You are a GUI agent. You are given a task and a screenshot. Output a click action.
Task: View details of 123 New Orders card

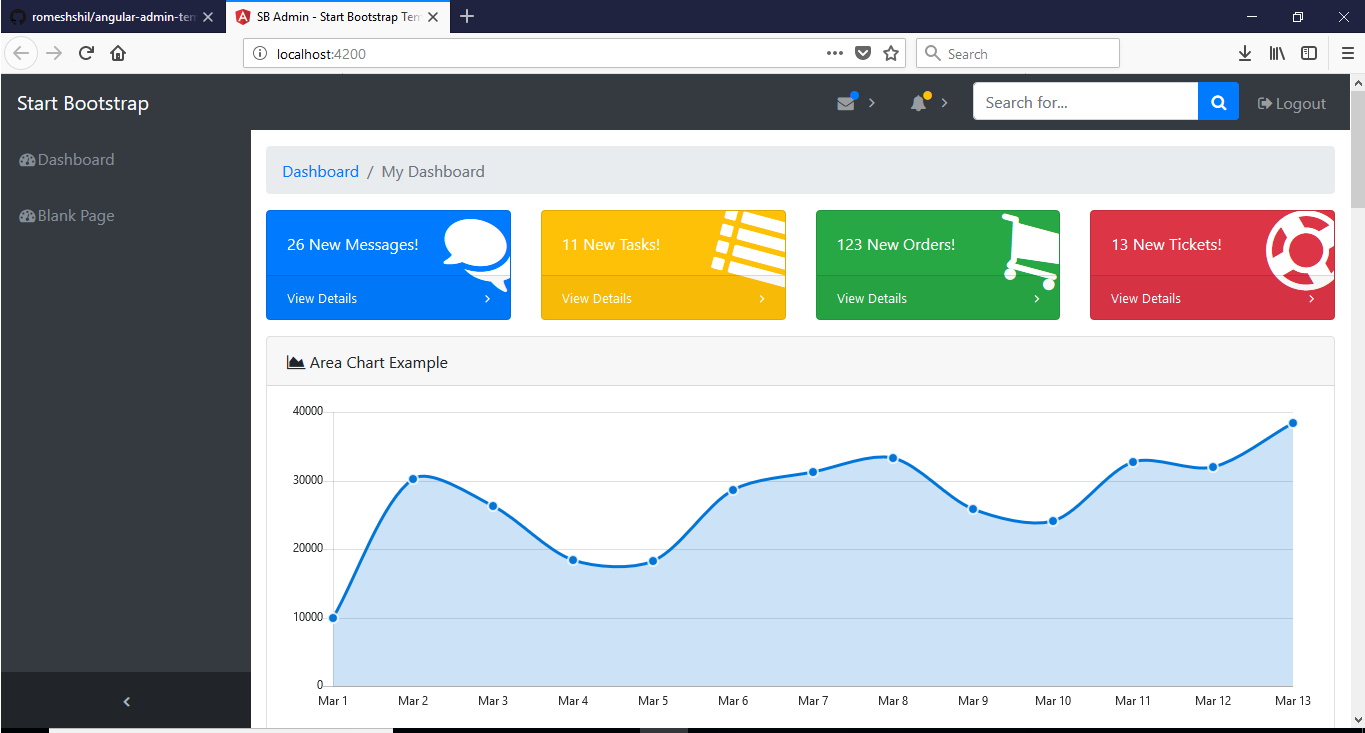[872, 298]
